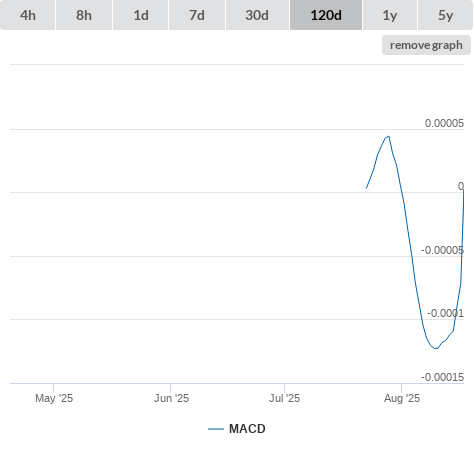This screenshot has height=455, width=474.
Task: Click the active 120d range tab
Action: [326, 15]
